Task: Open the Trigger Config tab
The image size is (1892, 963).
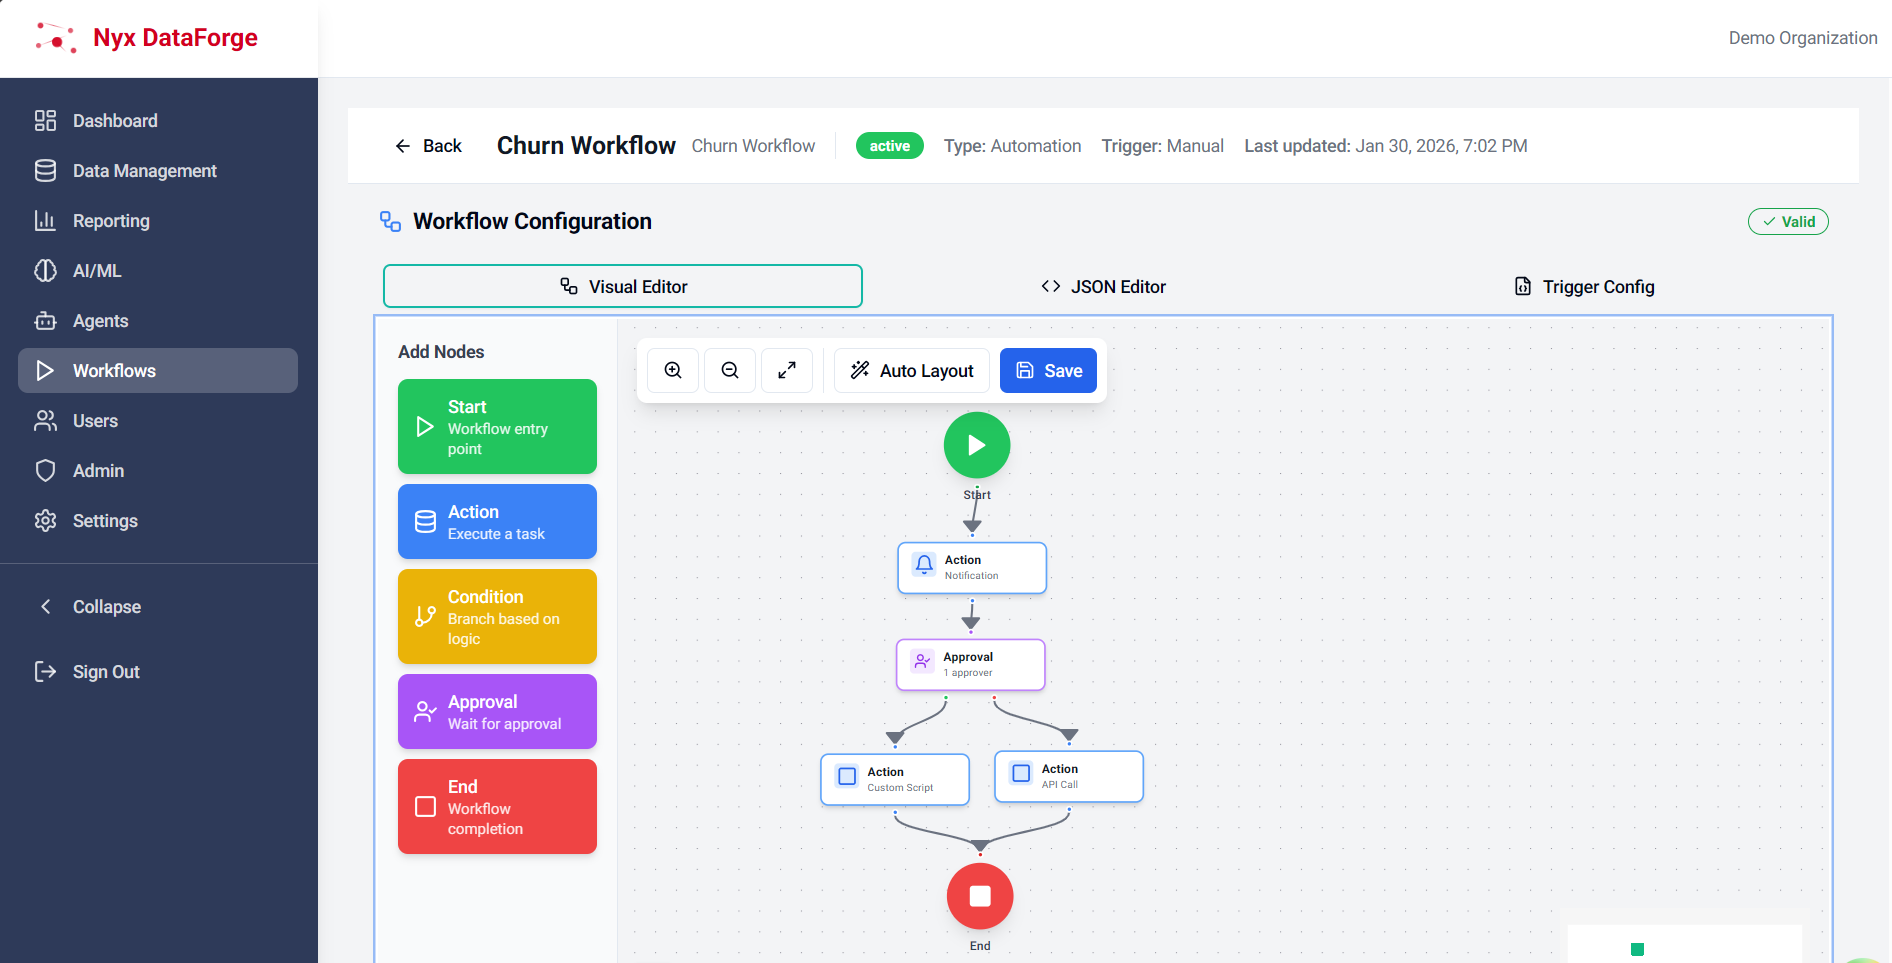Action: pos(1584,287)
